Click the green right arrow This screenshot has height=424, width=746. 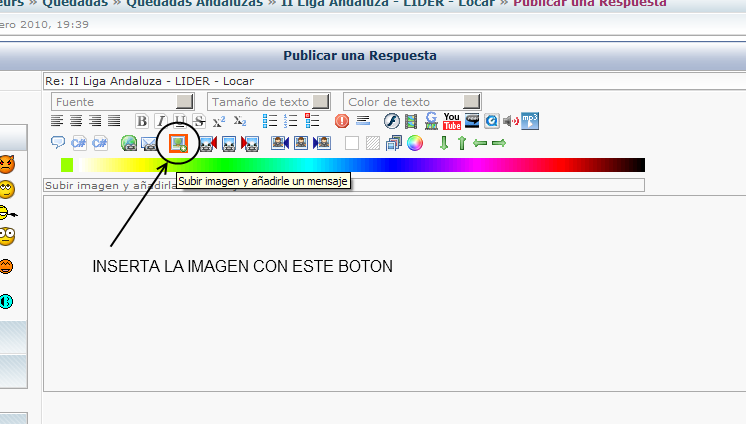tap(499, 143)
